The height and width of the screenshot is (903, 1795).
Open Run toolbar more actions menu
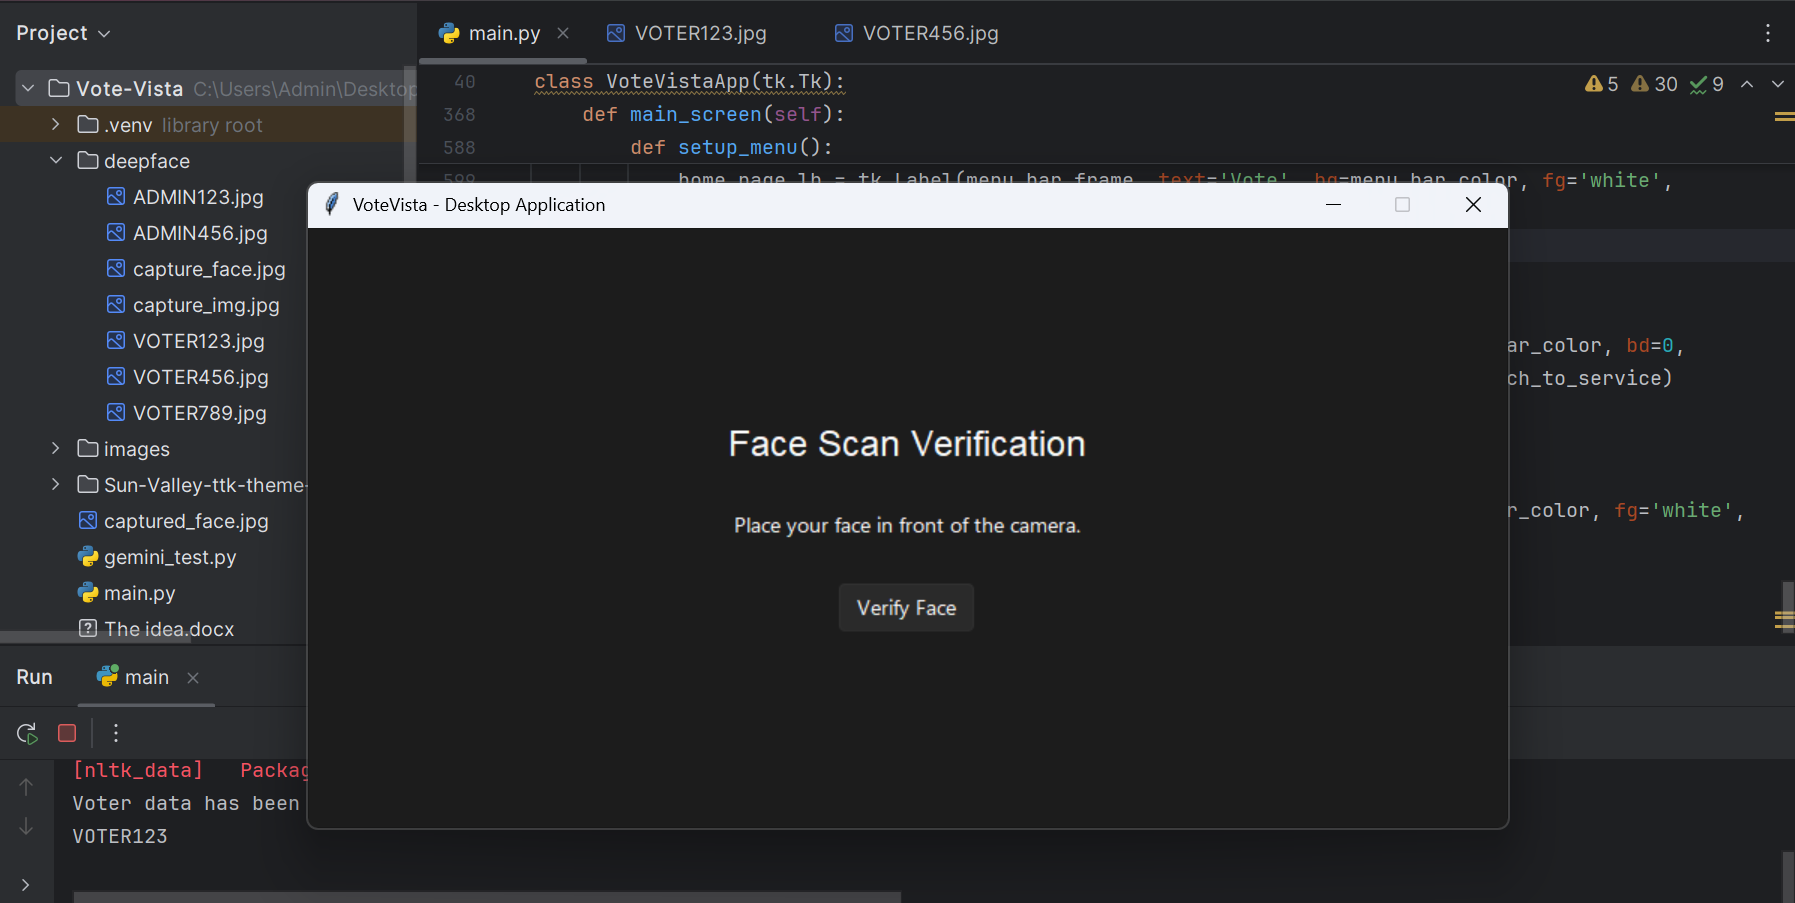(x=116, y=733)
